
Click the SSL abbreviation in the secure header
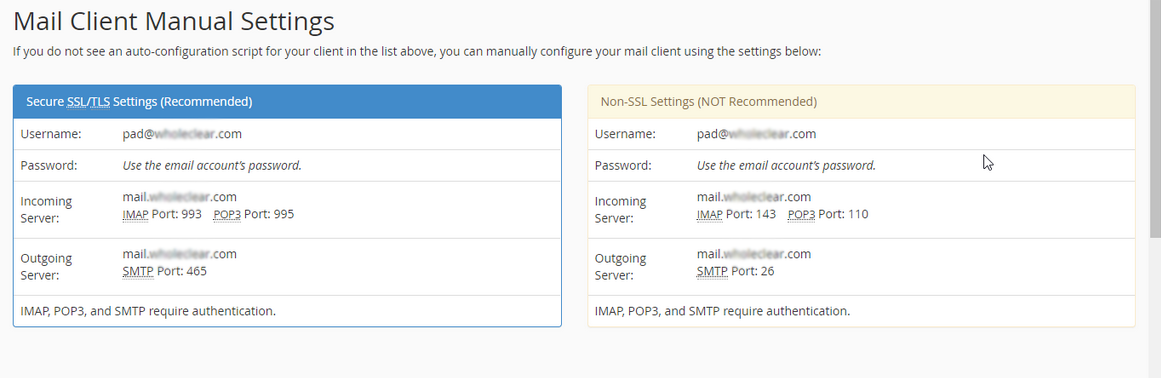coord(76,102)
